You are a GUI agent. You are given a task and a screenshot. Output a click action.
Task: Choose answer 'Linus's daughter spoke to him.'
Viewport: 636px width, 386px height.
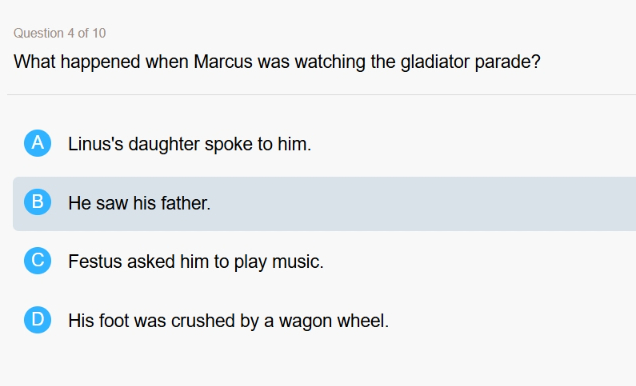(x=189, y=144)
